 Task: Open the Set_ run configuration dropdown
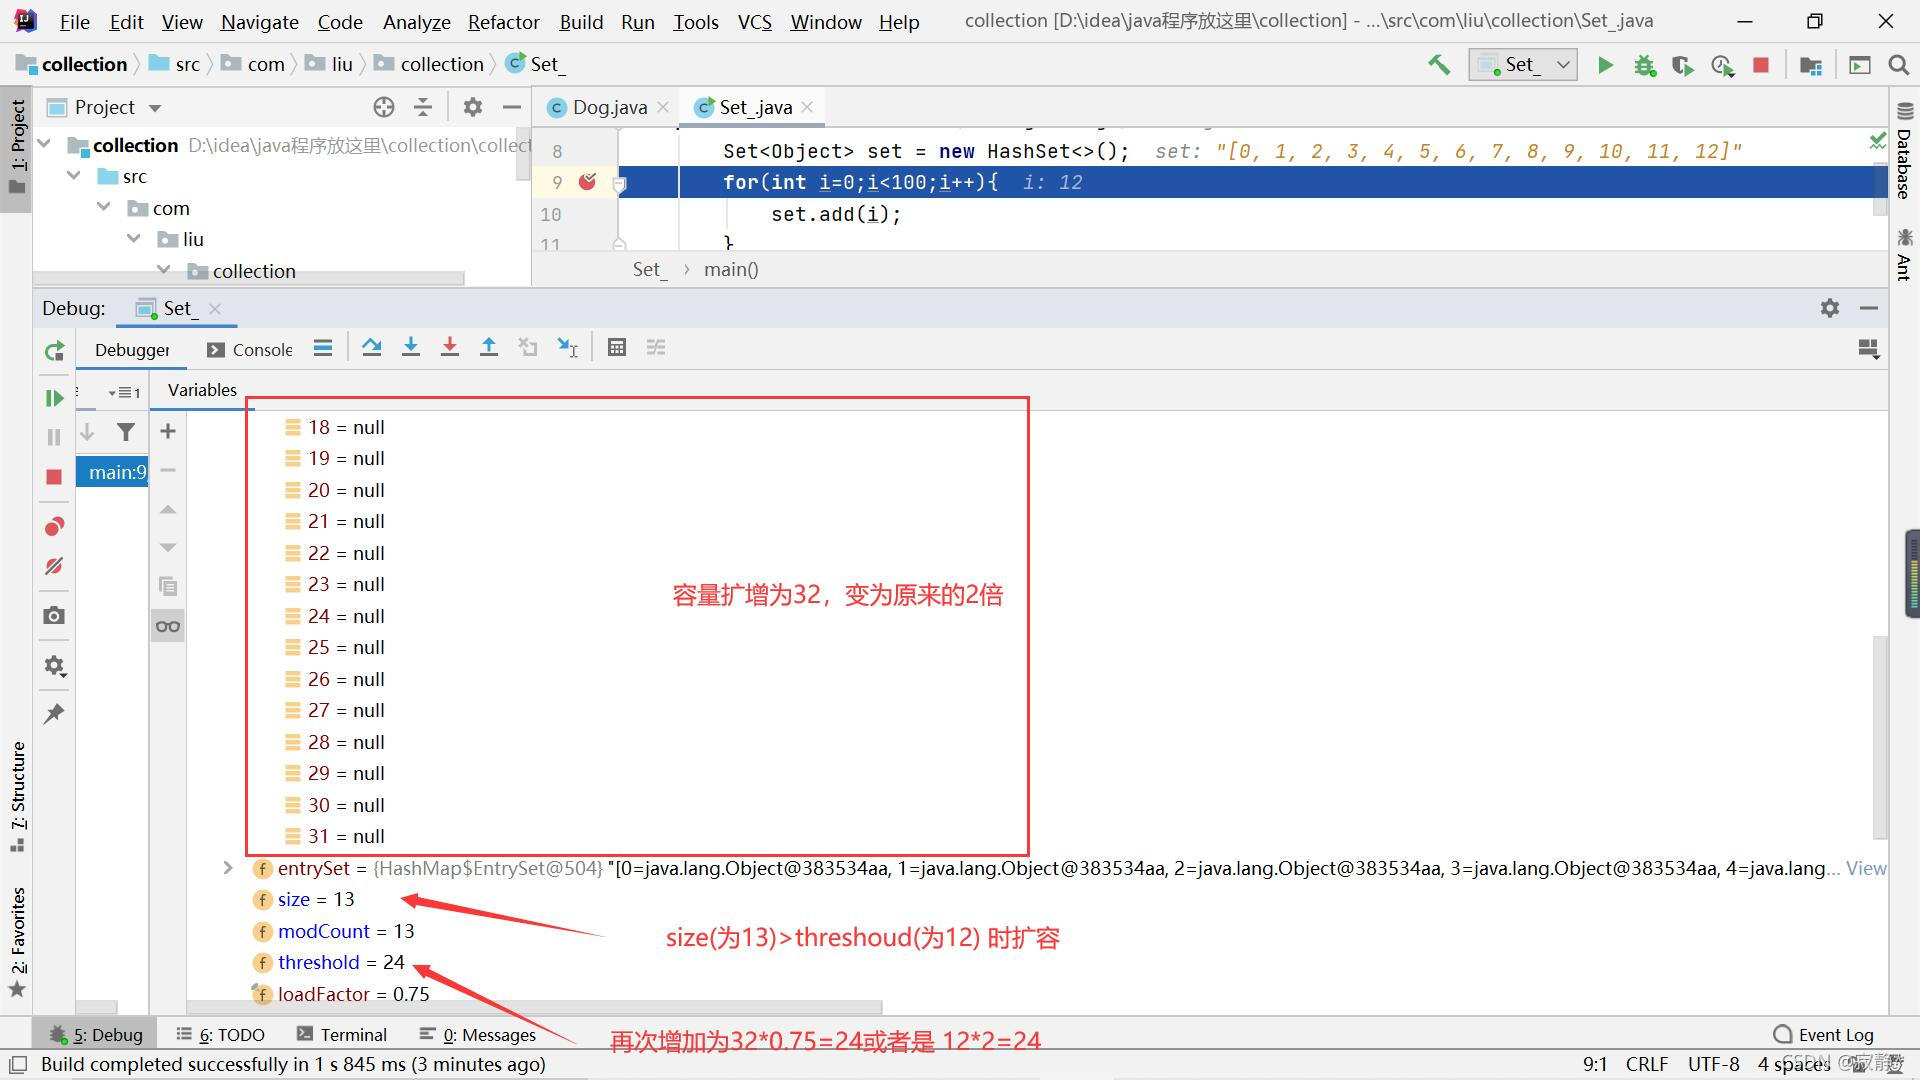tap(1523, 65)
